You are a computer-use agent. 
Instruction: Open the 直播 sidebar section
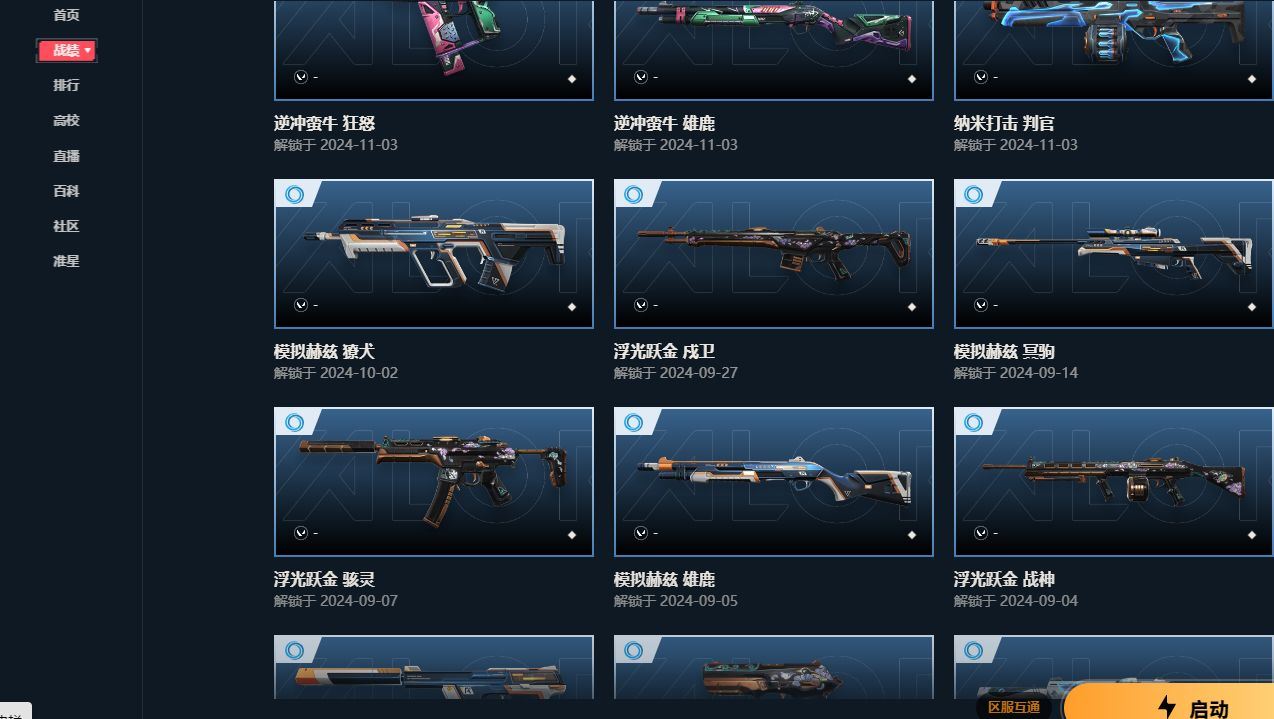pyautogui.click(x=66, y=156)
